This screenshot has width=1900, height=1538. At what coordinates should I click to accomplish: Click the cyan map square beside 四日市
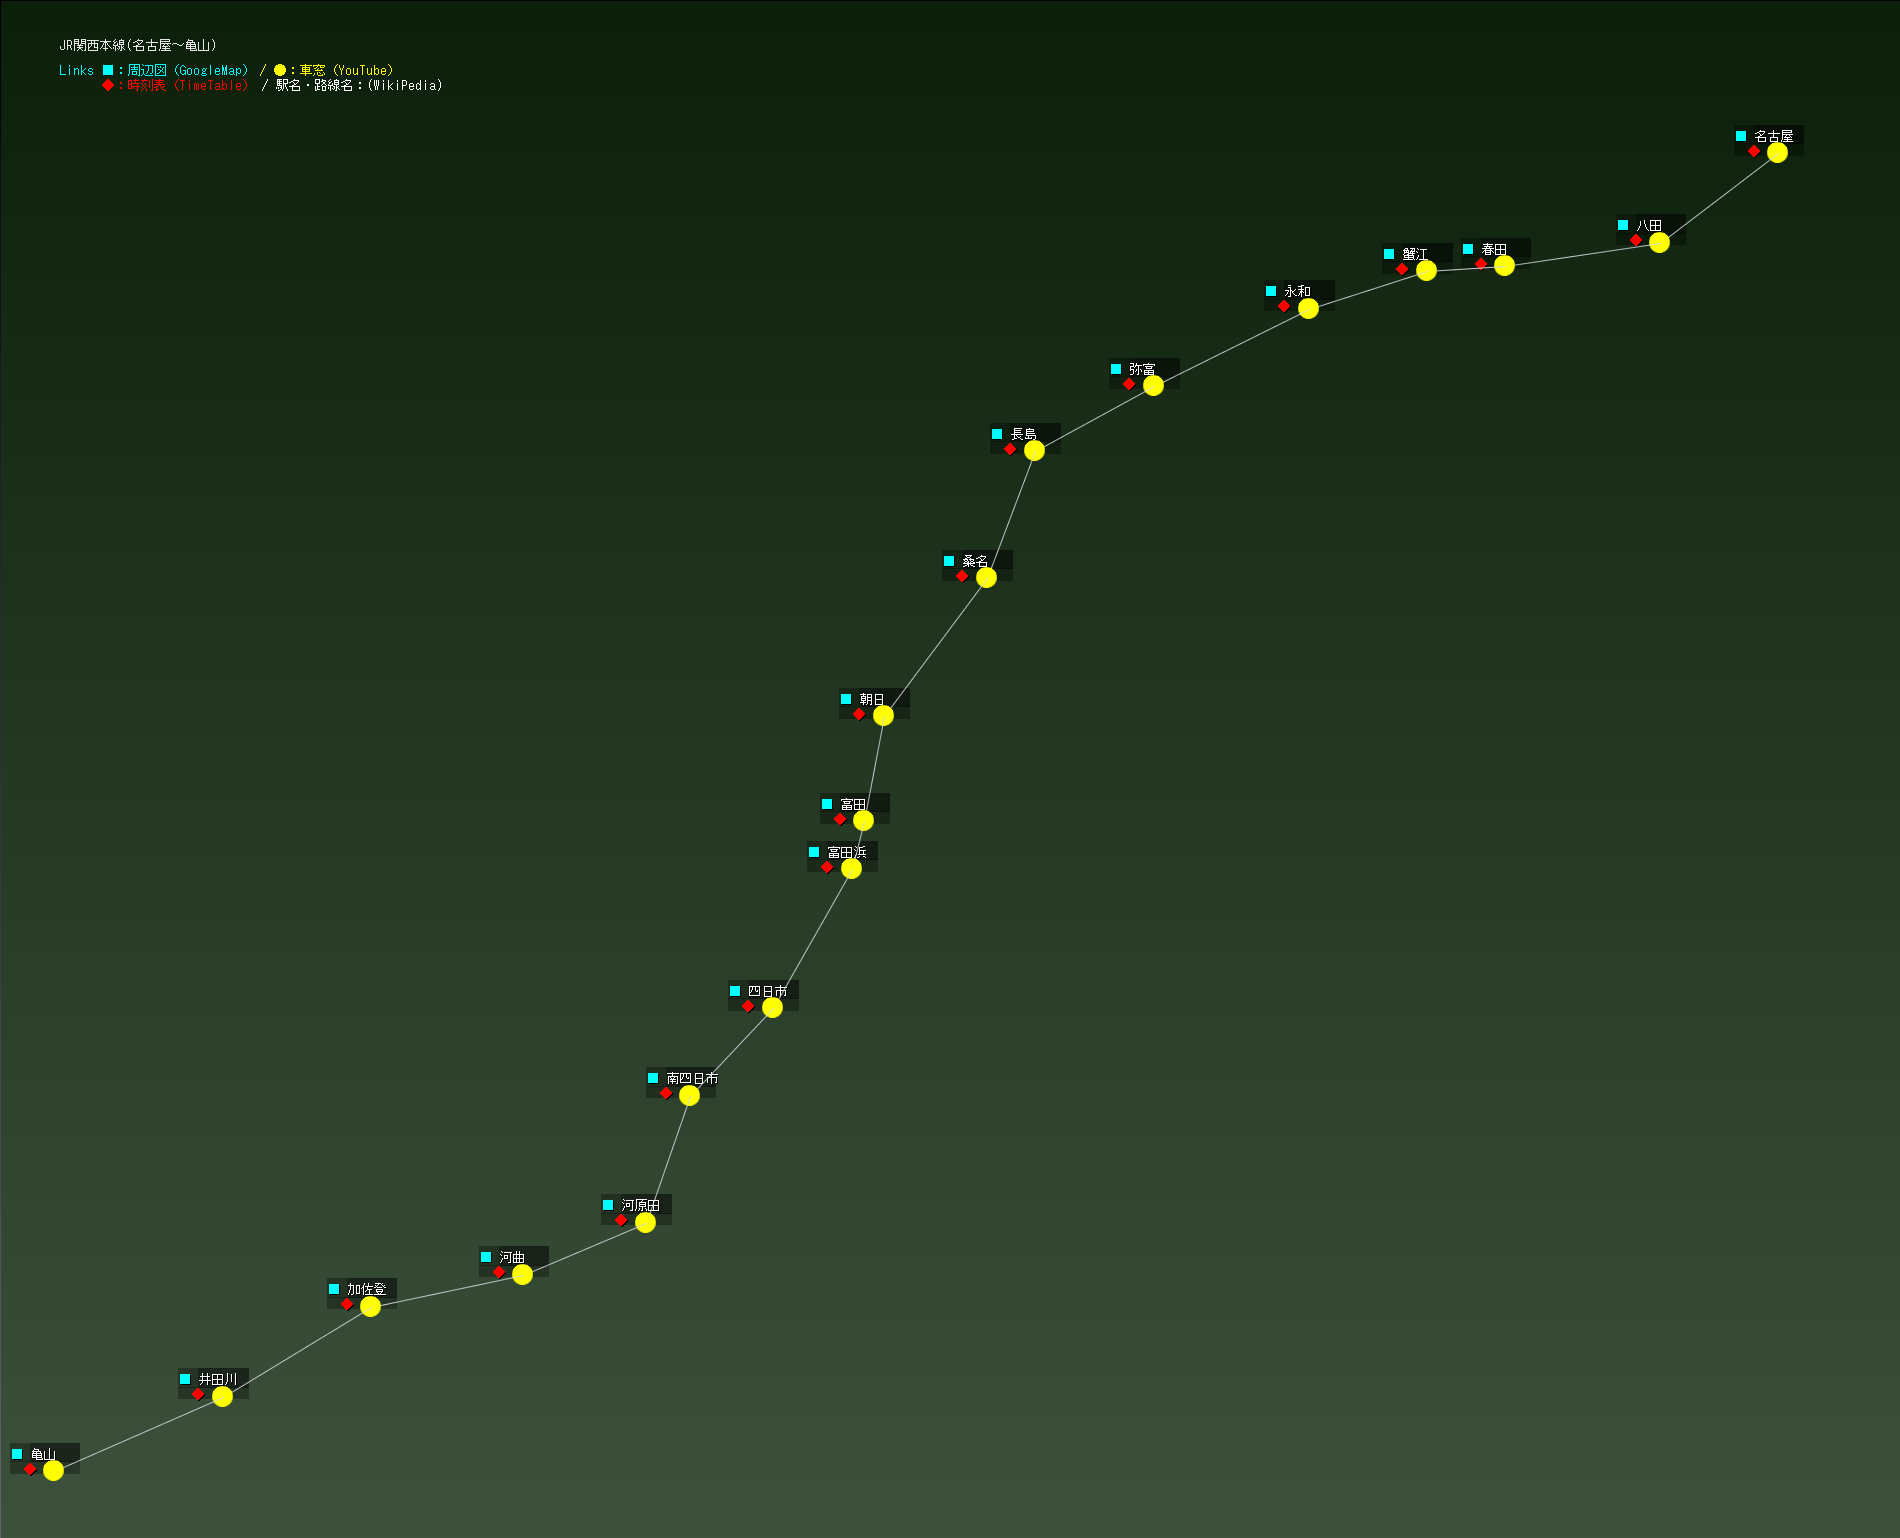[735, 991]
